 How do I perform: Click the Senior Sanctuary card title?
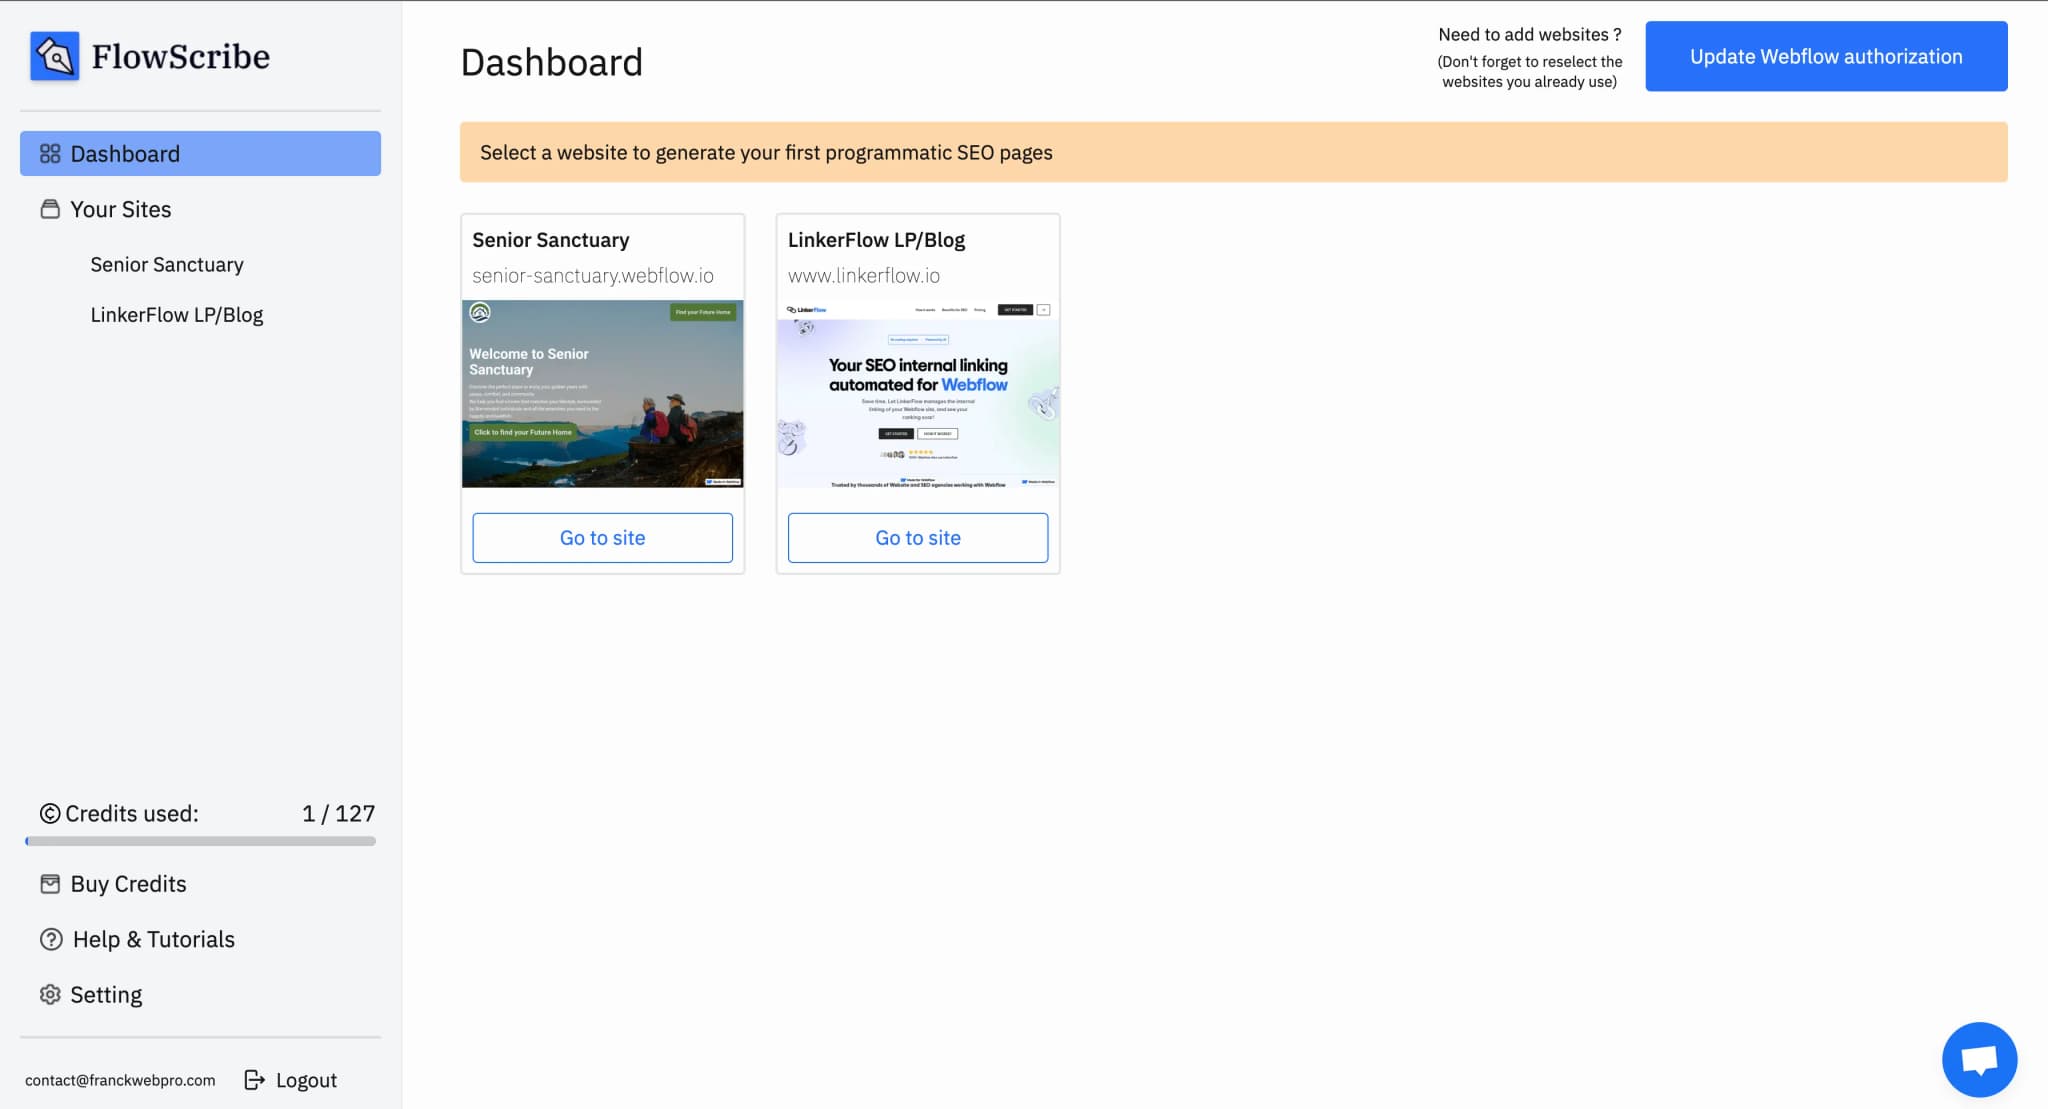pyautogui.click(x=551, y=240)
